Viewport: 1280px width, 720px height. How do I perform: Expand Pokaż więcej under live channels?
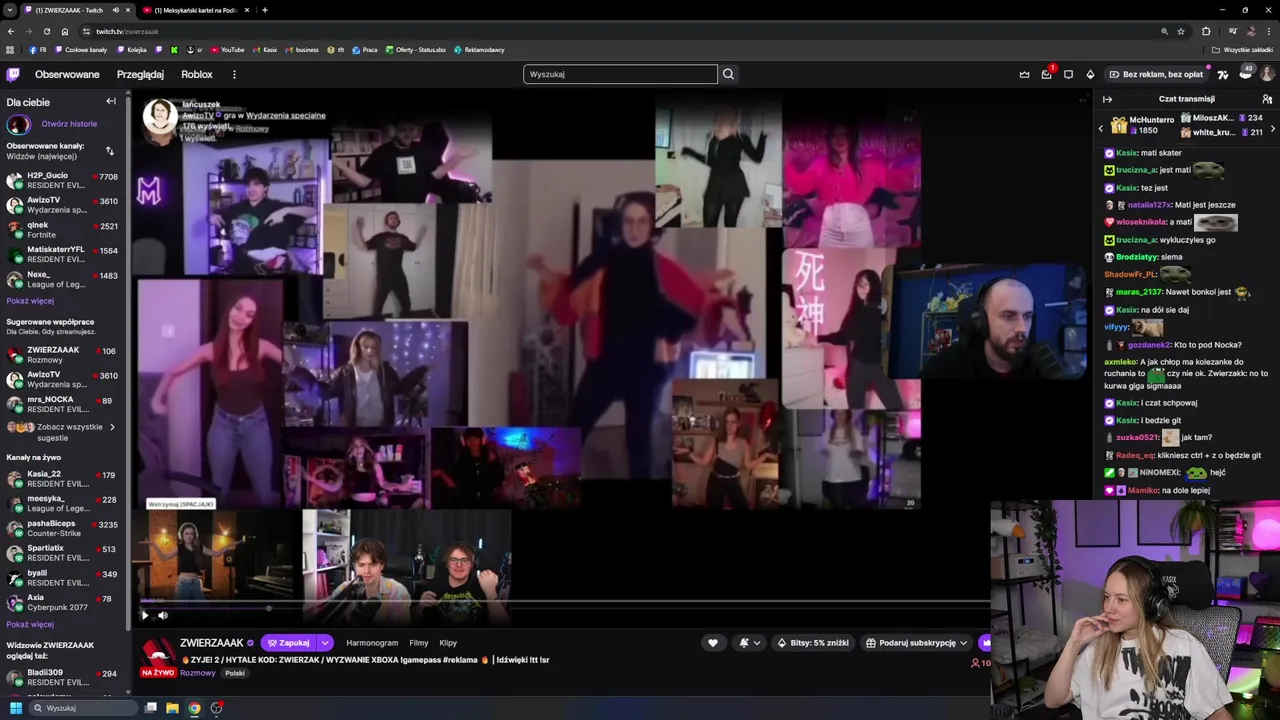(x=30, y=624)
